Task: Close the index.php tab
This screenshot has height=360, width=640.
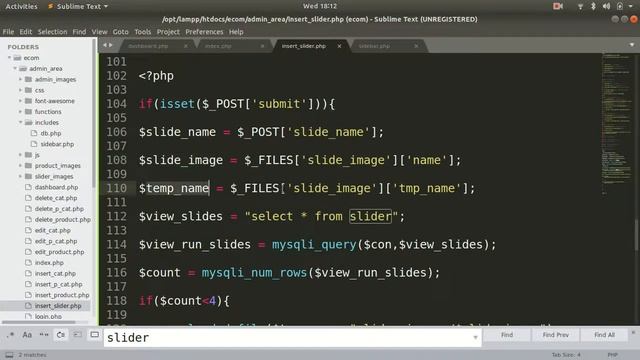Action: tap(262, 46)
